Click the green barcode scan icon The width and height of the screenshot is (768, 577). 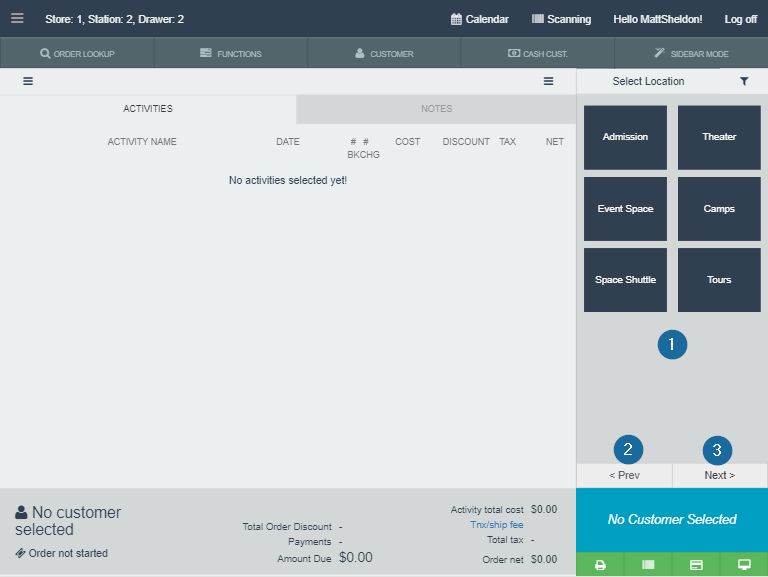click(x=648, y=565)
